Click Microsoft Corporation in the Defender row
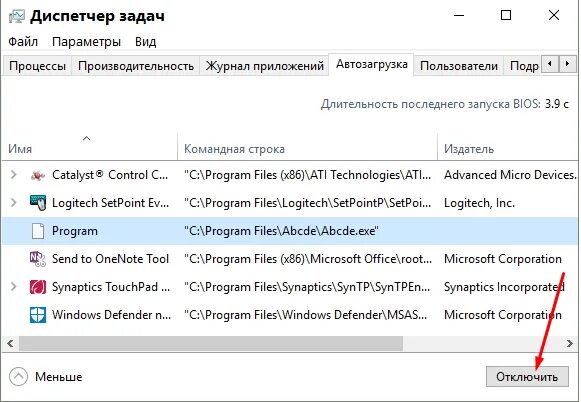581x402 pixels. [503, 315]
